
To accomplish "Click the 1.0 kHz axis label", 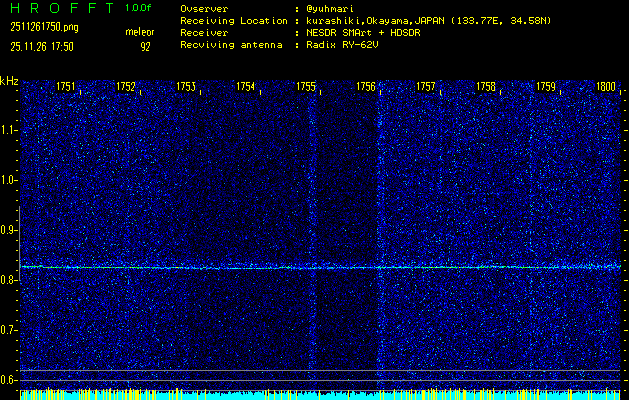I will 9,180.
